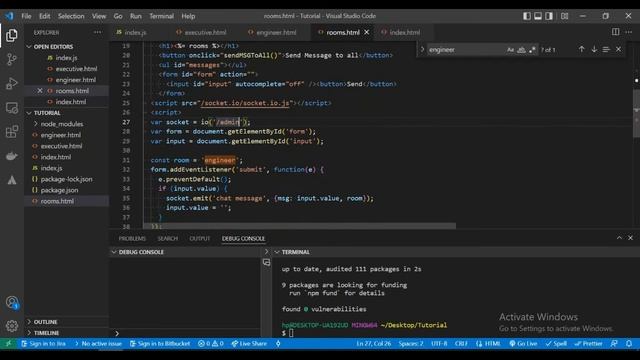Open the Output panel tab
The height and width of the screenshot is (360, 640).
point(200,238)
